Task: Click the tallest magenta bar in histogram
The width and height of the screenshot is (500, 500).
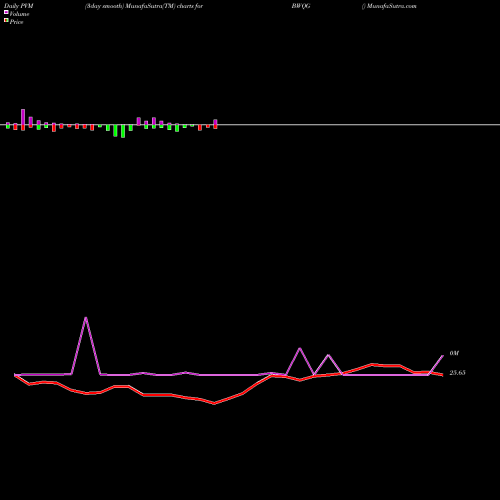Action: pyautogui.click(x=23, y=117)
